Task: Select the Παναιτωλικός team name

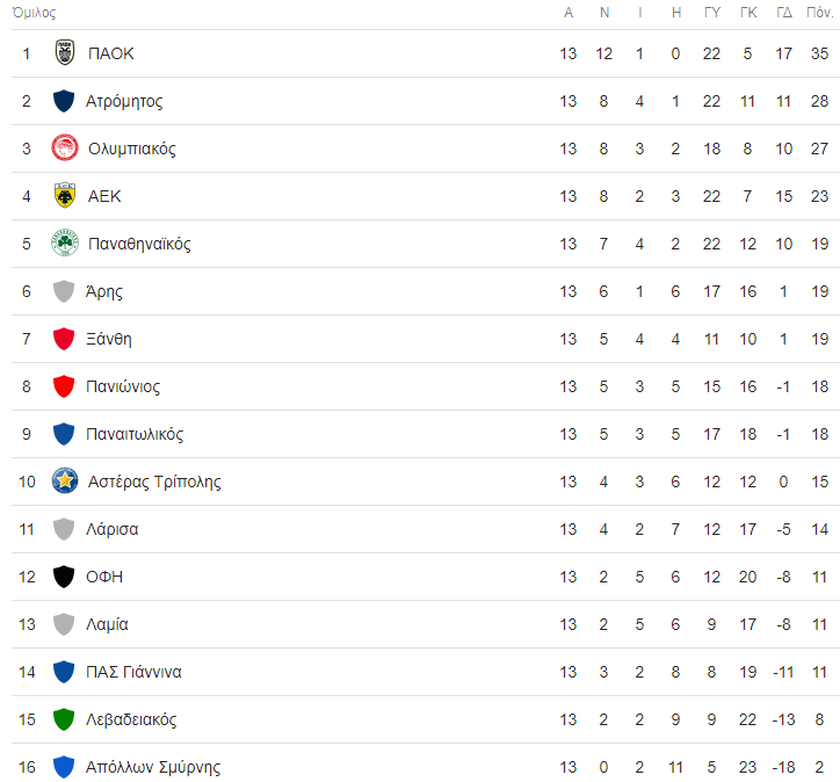Action: 135,434
